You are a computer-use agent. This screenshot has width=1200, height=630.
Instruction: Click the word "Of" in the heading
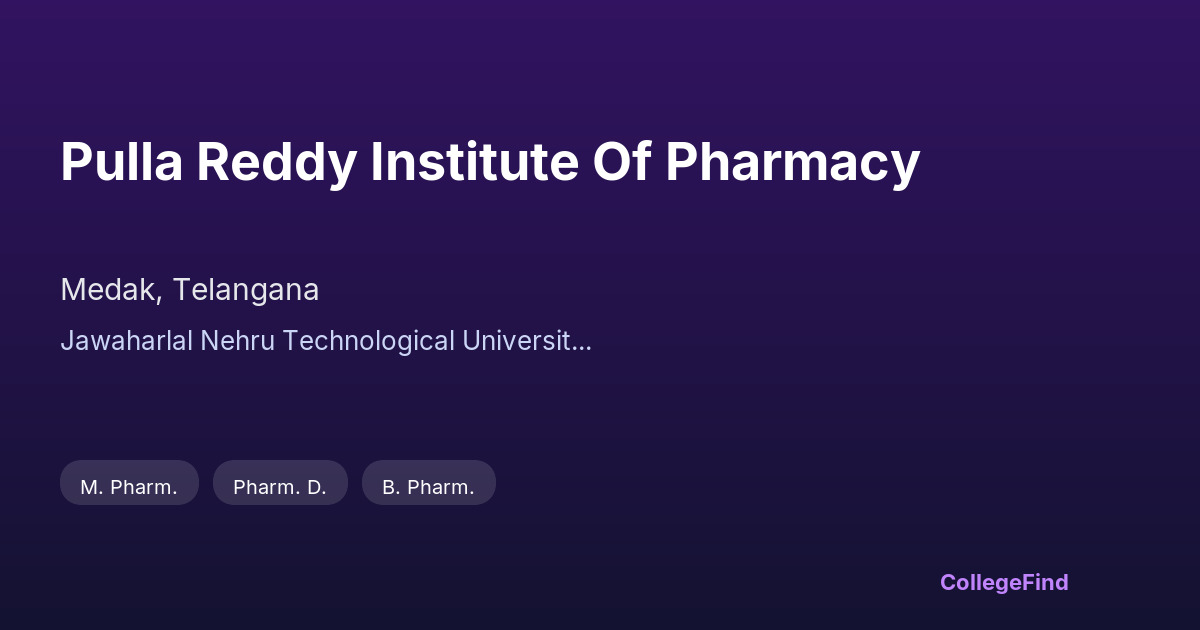[x=622, y=162]
